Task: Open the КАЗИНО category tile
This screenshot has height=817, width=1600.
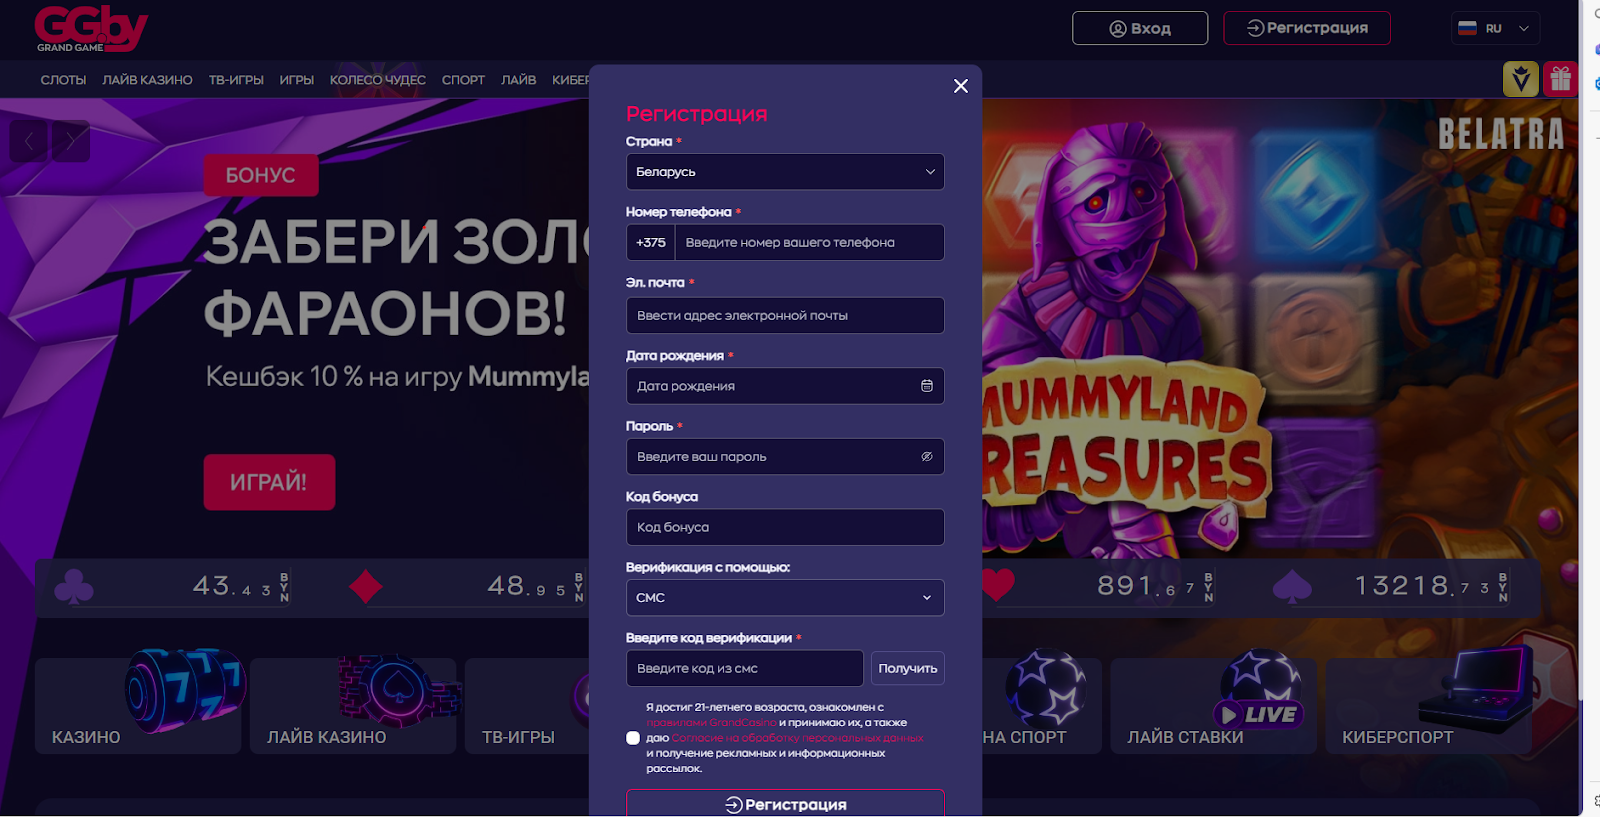Action: [138, 705]
